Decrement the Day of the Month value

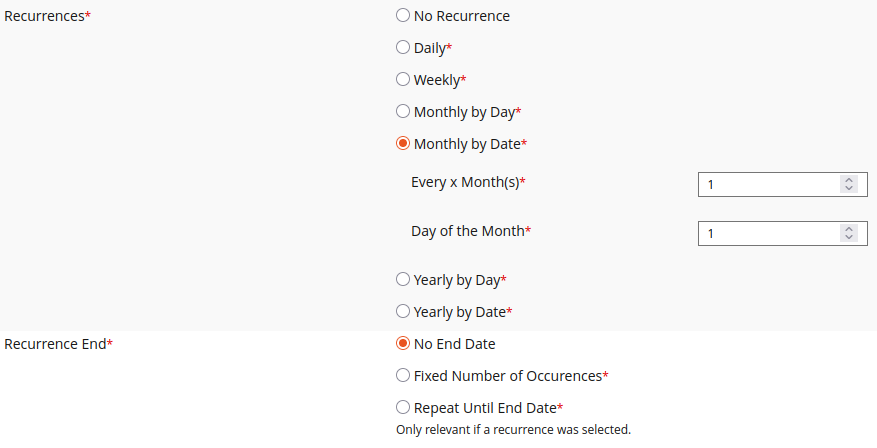(x=849, y=238)
